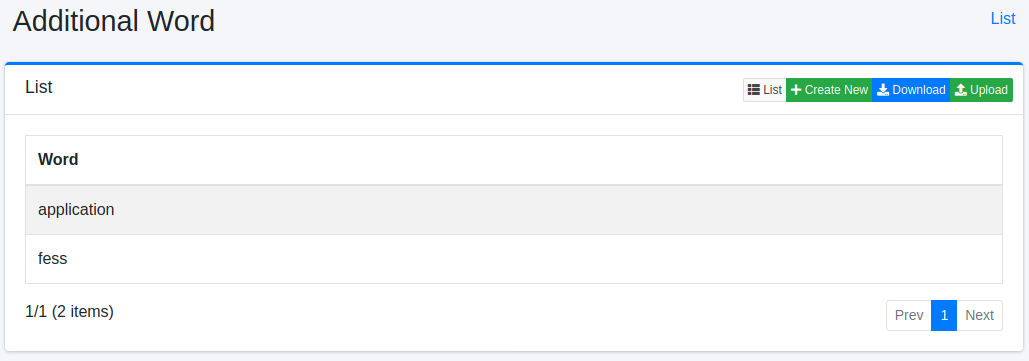Image resolution: width=1029 pixels, height=361 pixels.
Task: Open the application word row
Action: [x=514, y=209]
